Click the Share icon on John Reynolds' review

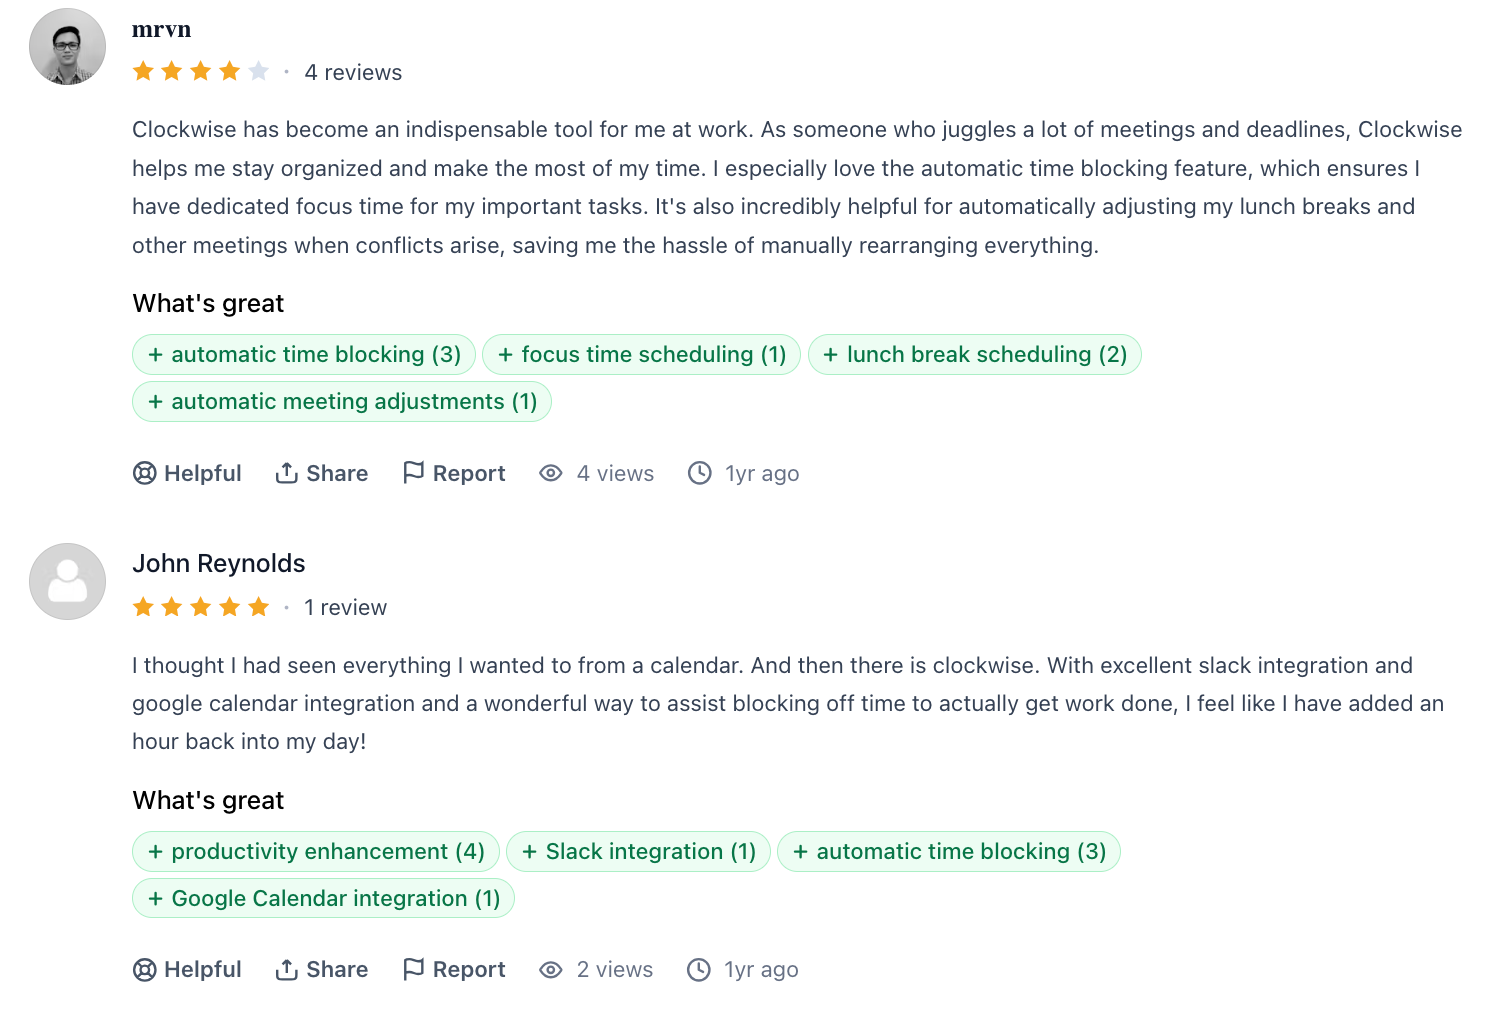pos(287,968)
